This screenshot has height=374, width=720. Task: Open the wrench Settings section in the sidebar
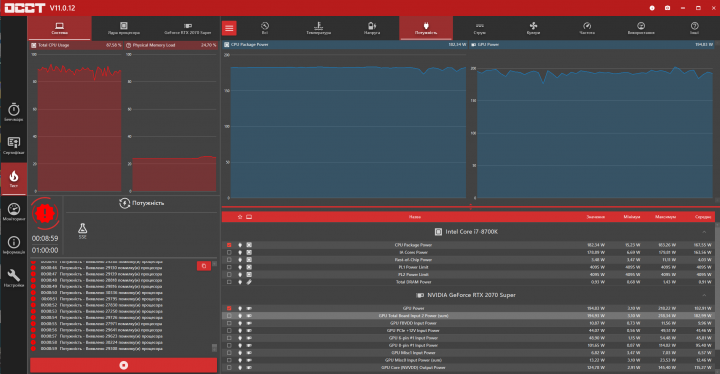click(x=14, y=278)
